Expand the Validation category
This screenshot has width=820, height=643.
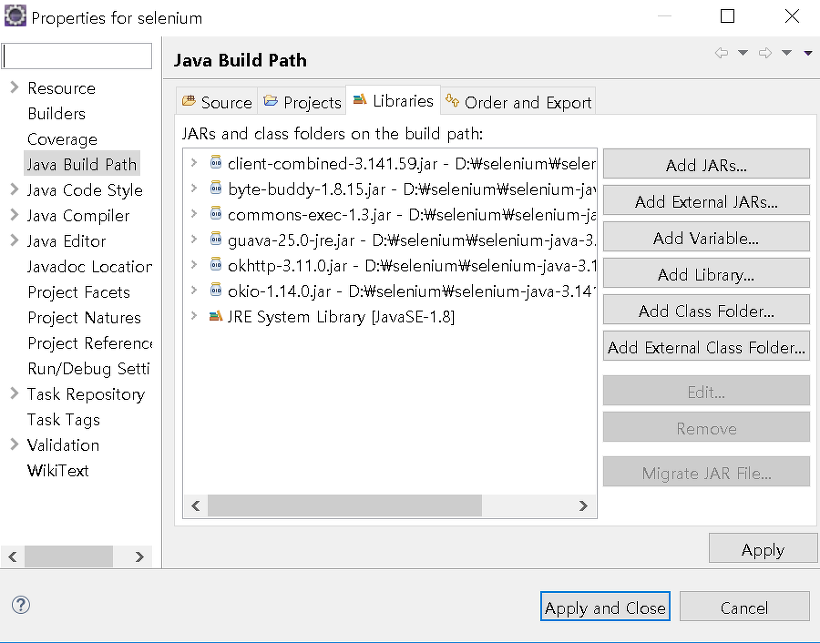pyautogui.click(x=14, y=444)
